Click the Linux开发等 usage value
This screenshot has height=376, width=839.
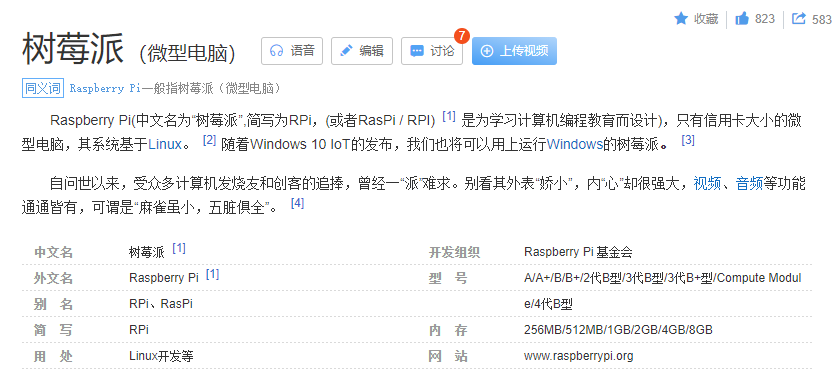tap(161, 356)
